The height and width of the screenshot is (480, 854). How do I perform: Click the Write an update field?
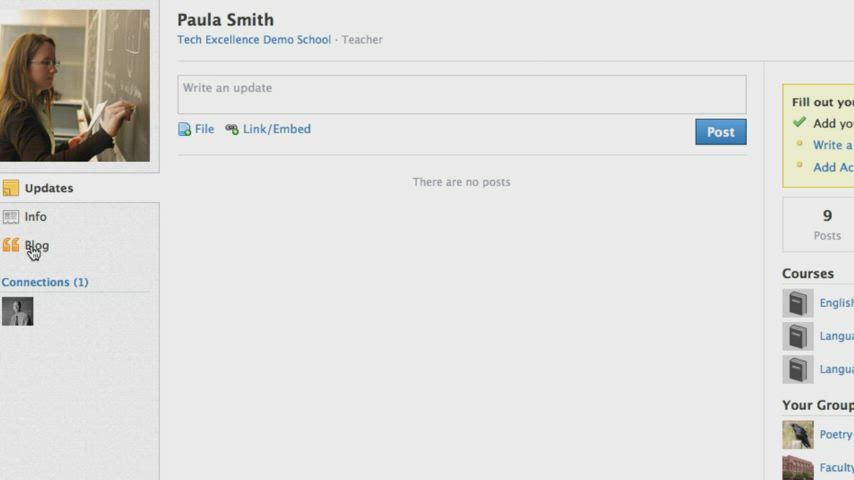[x=461, y=94]
